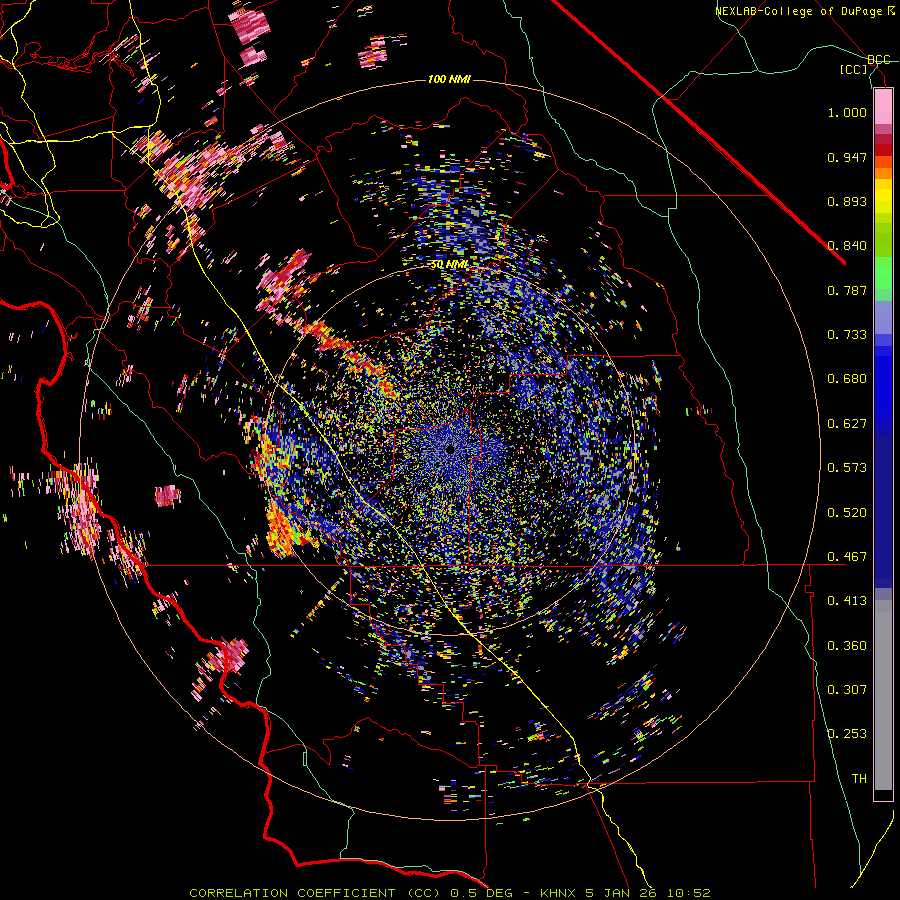This screenshot has width=900, height=900.
Task: Click the 0.947 legend value
Action: click(x=847, y=157)
